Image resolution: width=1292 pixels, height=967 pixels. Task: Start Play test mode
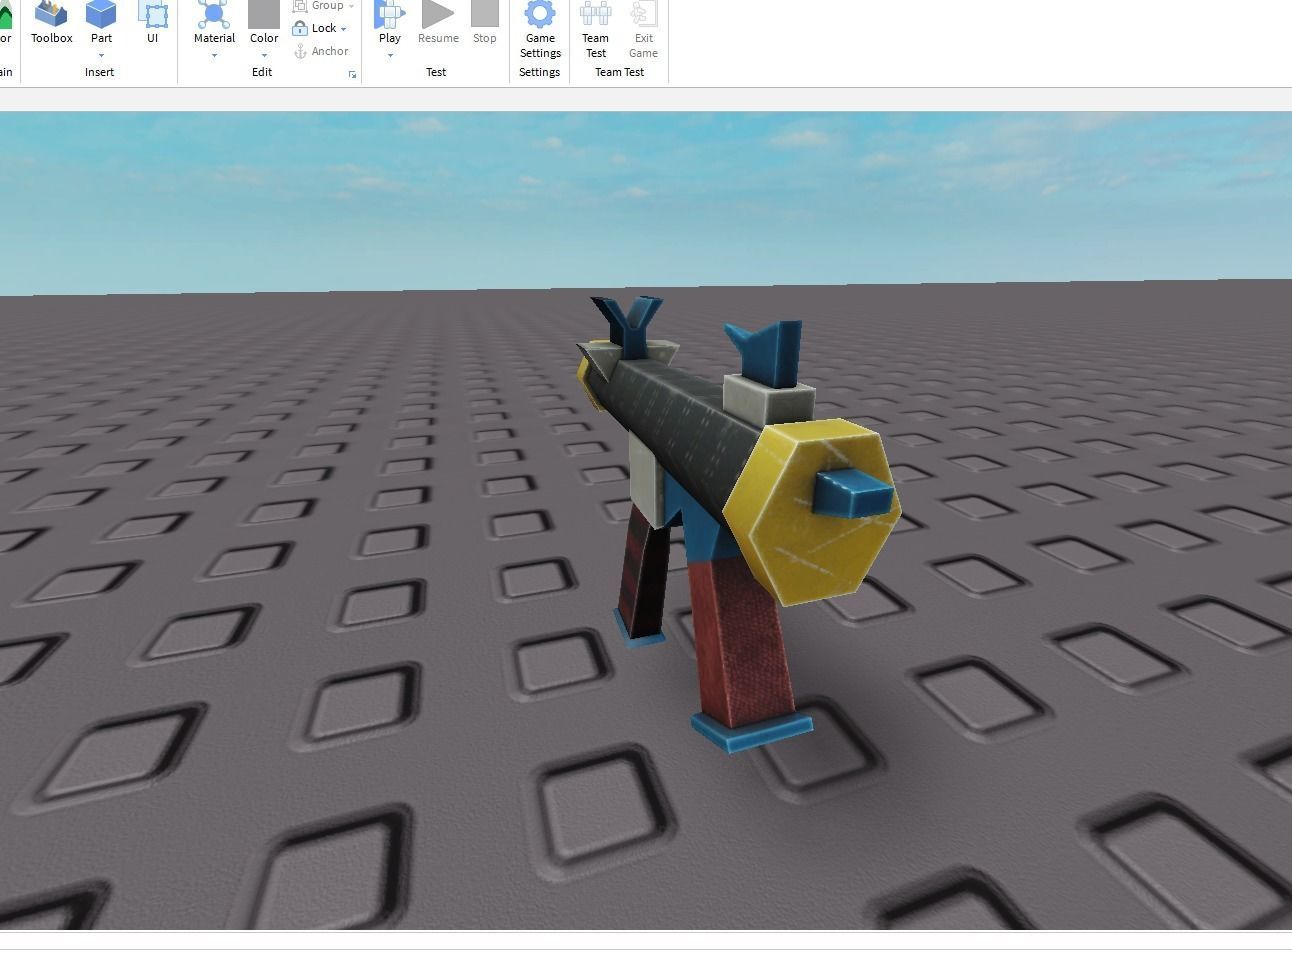pyautogui.click(x=390, y=22)
